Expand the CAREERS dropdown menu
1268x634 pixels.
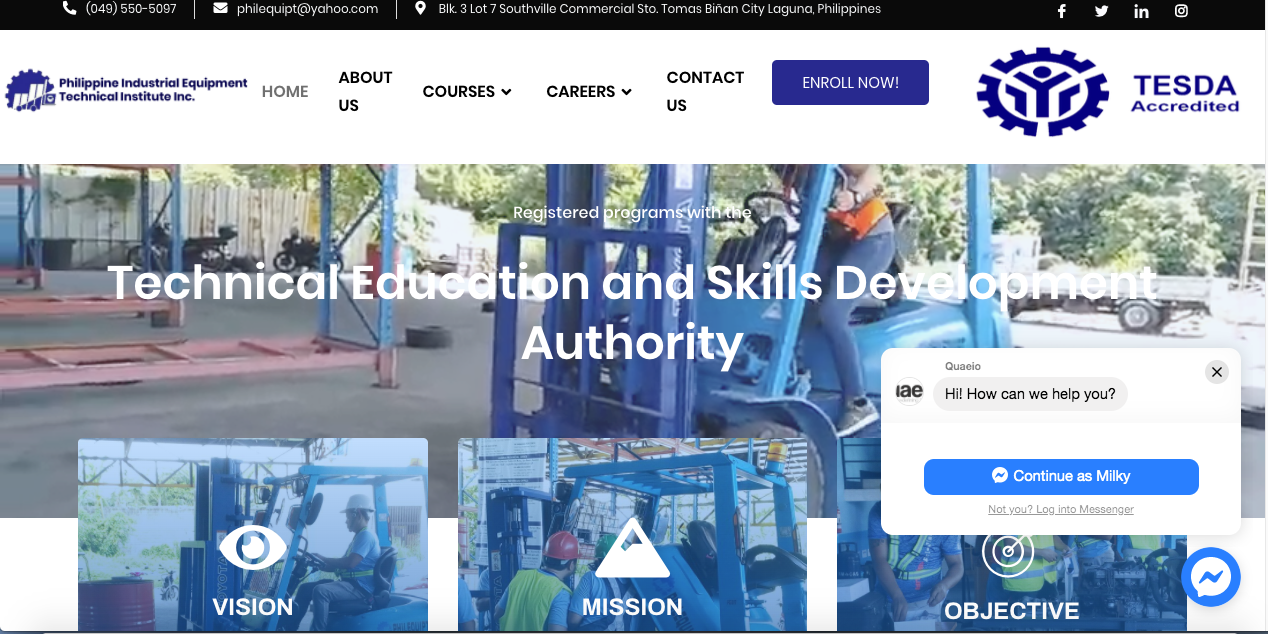click(589, 91)
